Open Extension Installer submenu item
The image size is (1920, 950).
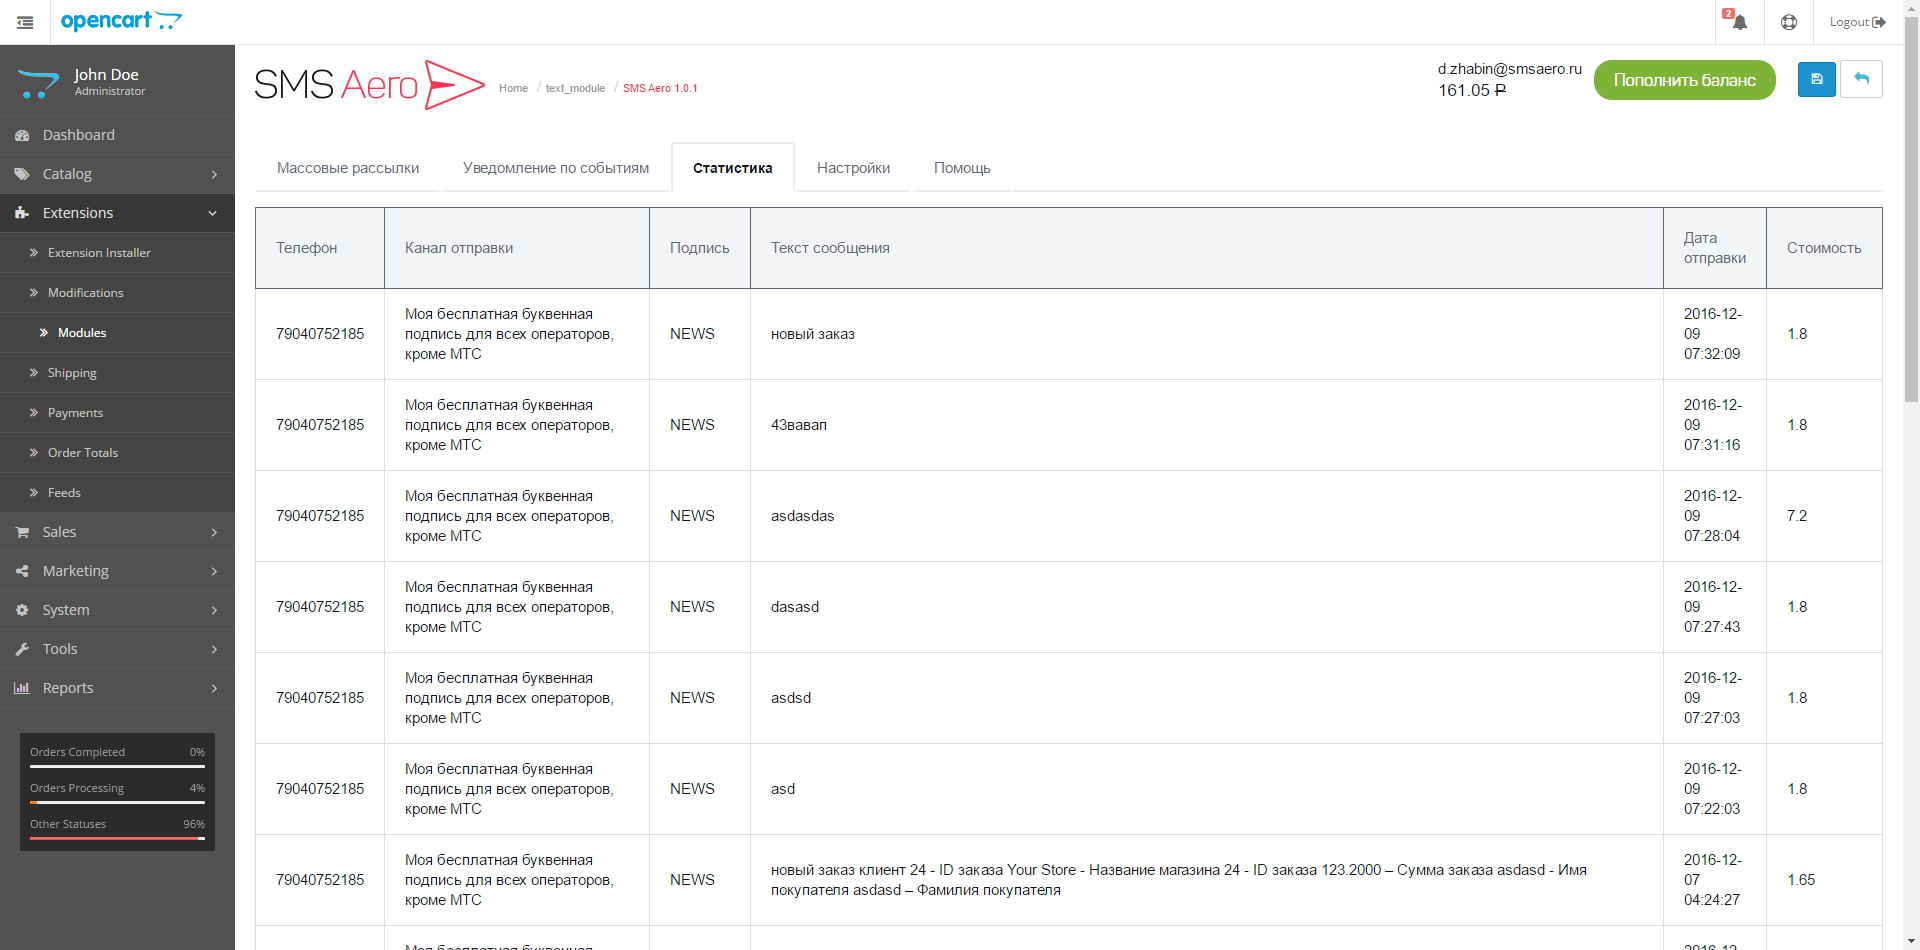(x=117, y=253)
